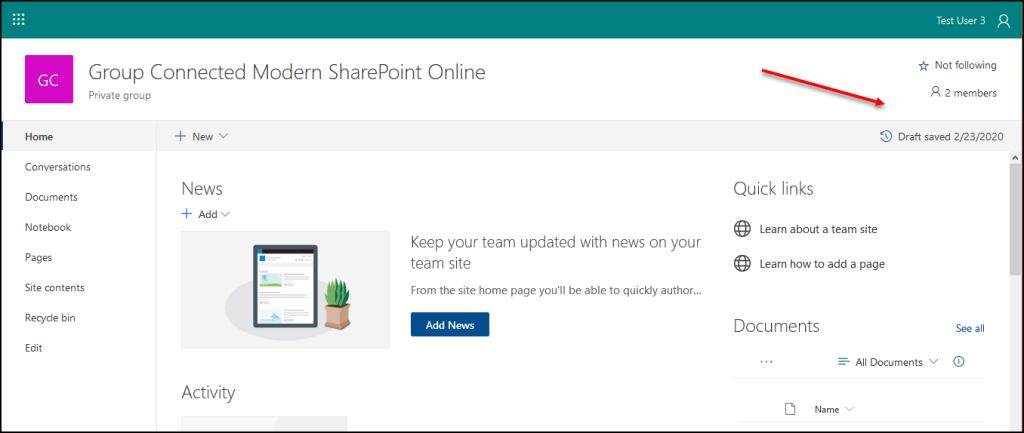Open Site contents in the left navigation
The height and width of the screenshot is (433, 1024).
[55, 288]
